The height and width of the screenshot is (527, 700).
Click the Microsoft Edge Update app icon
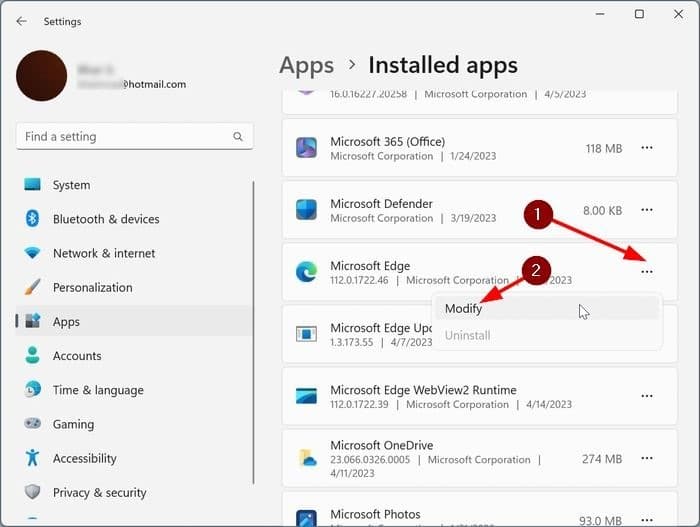coord(307,334)
